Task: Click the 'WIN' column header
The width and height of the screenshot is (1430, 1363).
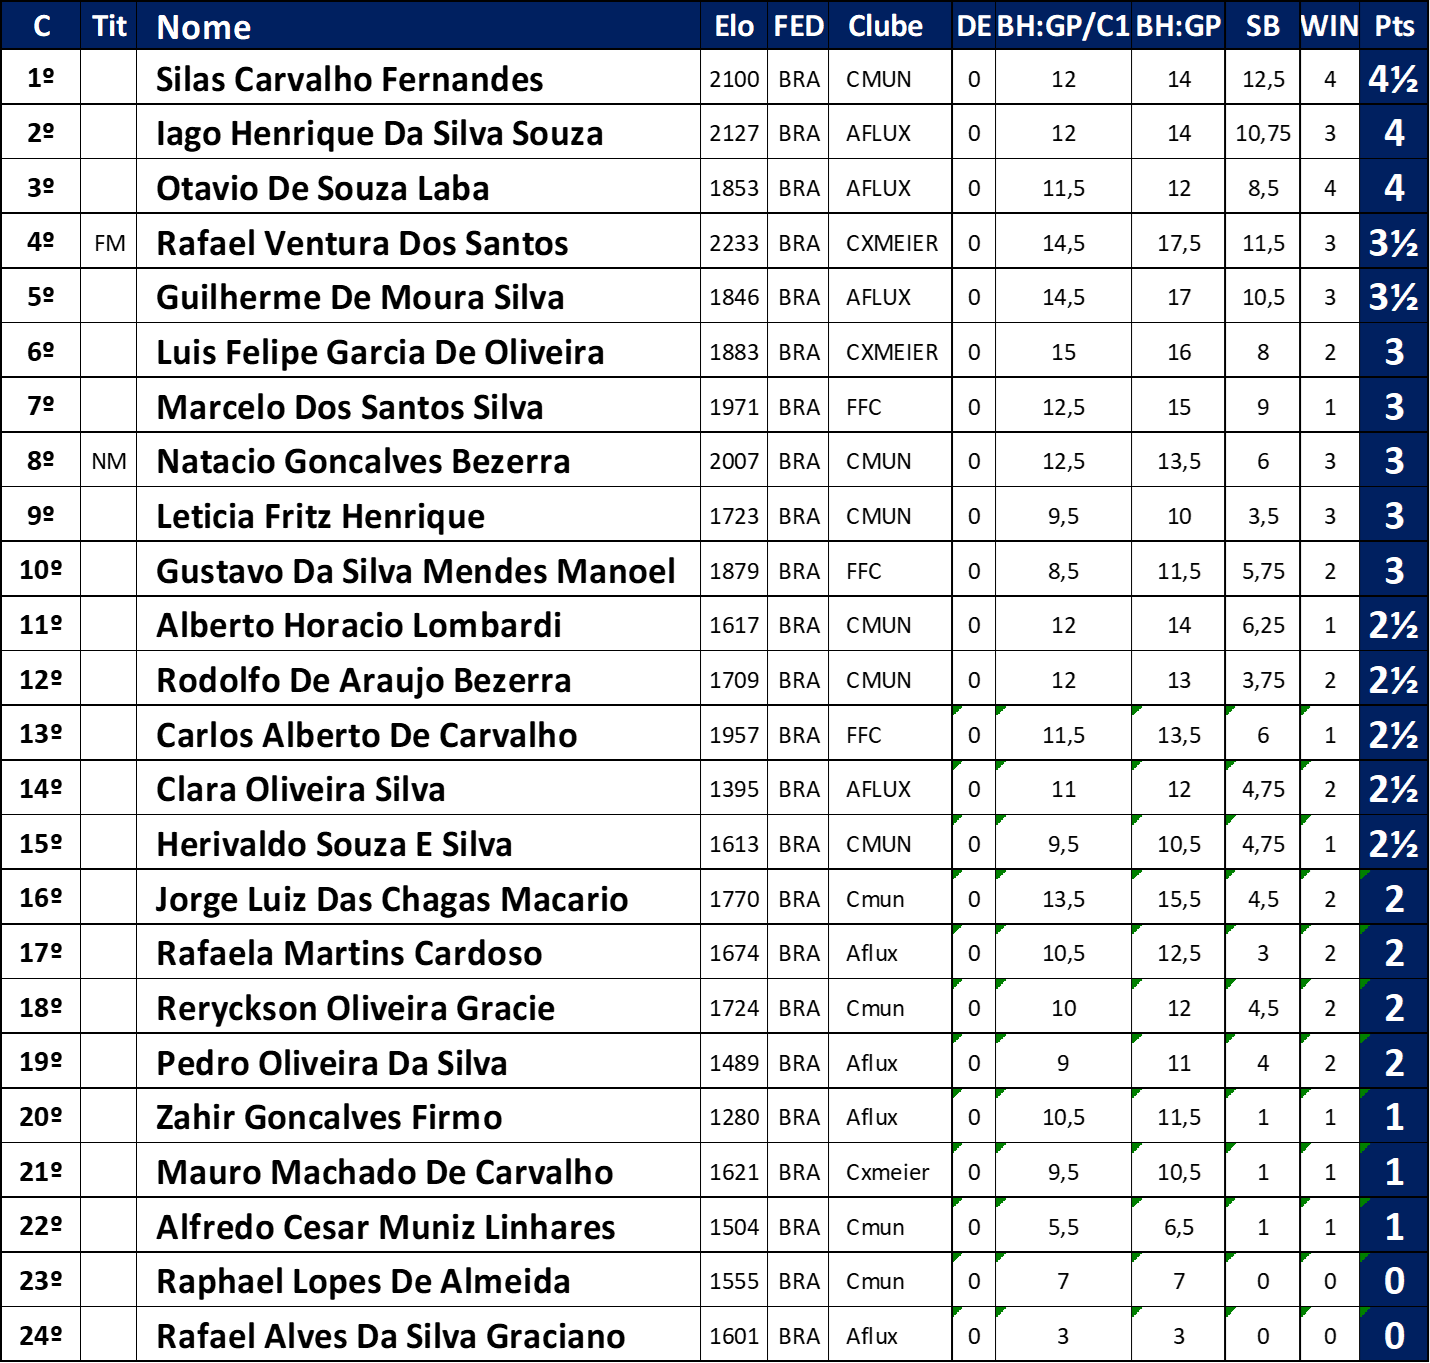Action: tap(1329, 26)
